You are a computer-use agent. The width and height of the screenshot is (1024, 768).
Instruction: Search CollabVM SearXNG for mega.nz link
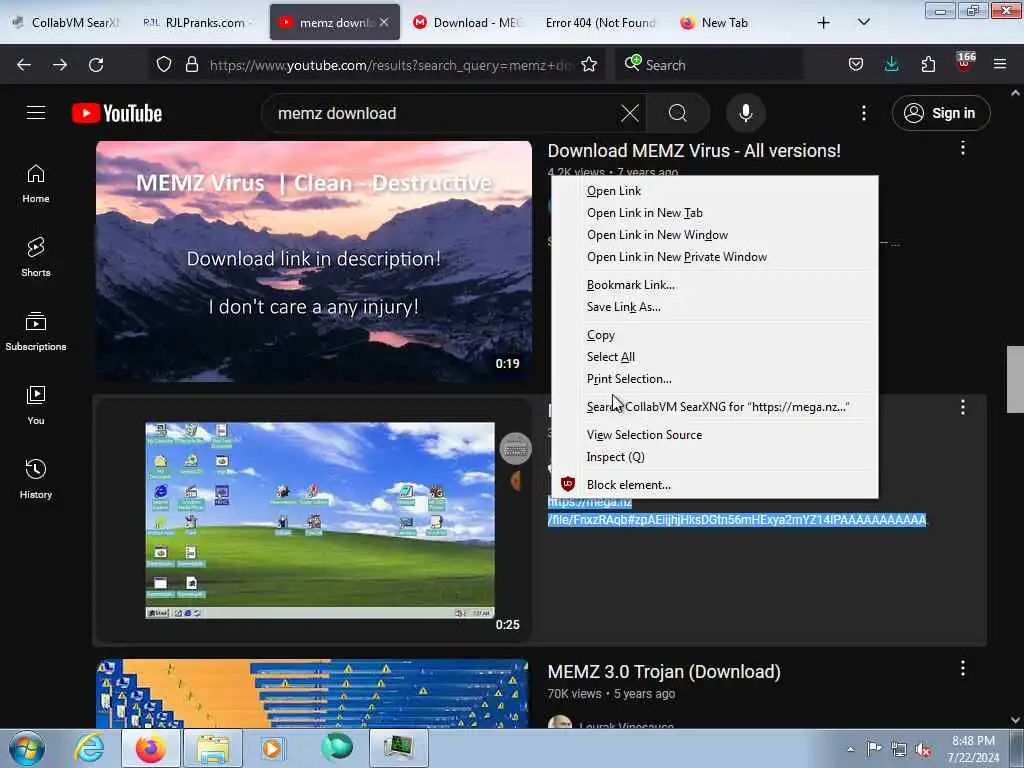(x=715, y=407)
